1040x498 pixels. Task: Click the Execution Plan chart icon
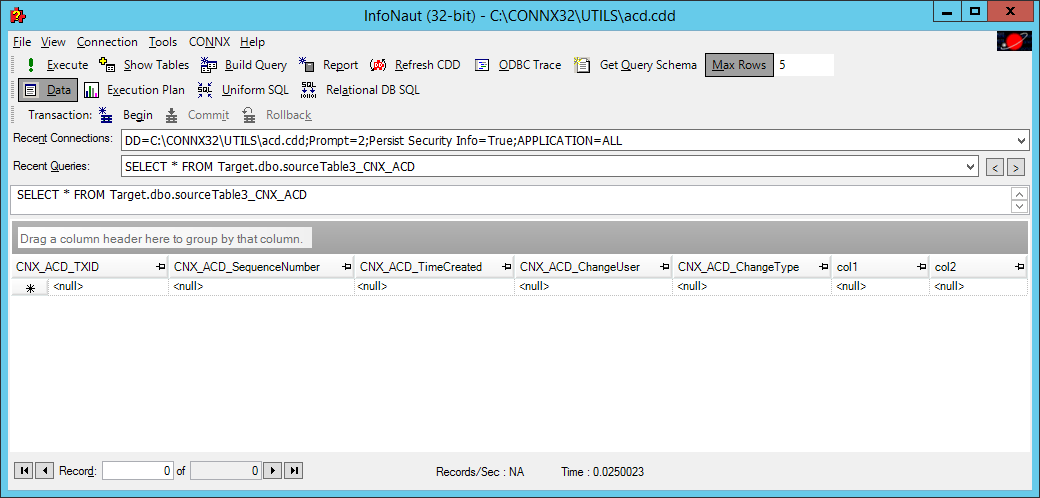[92, 90]
